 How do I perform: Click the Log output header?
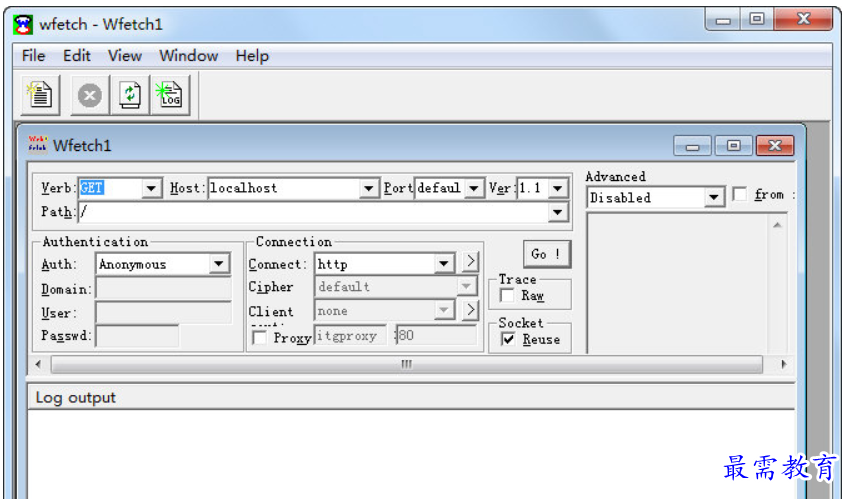(411, 398)
